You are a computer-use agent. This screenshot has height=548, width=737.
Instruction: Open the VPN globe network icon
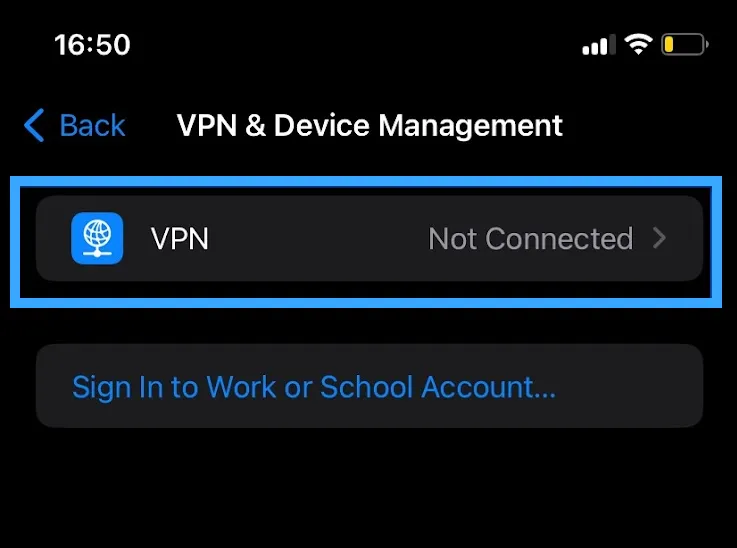coord(97,238)
